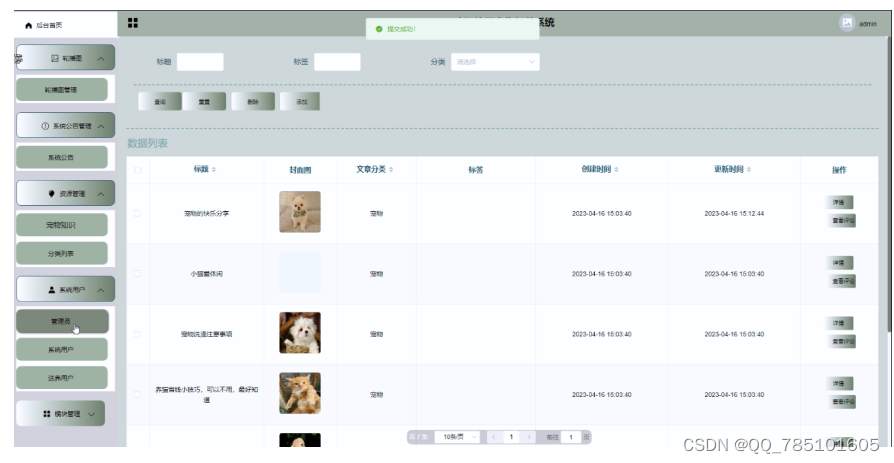894x463 pixels.
Task: Collapse the 系统公告管理 chevron
Action: pos(101,126)
